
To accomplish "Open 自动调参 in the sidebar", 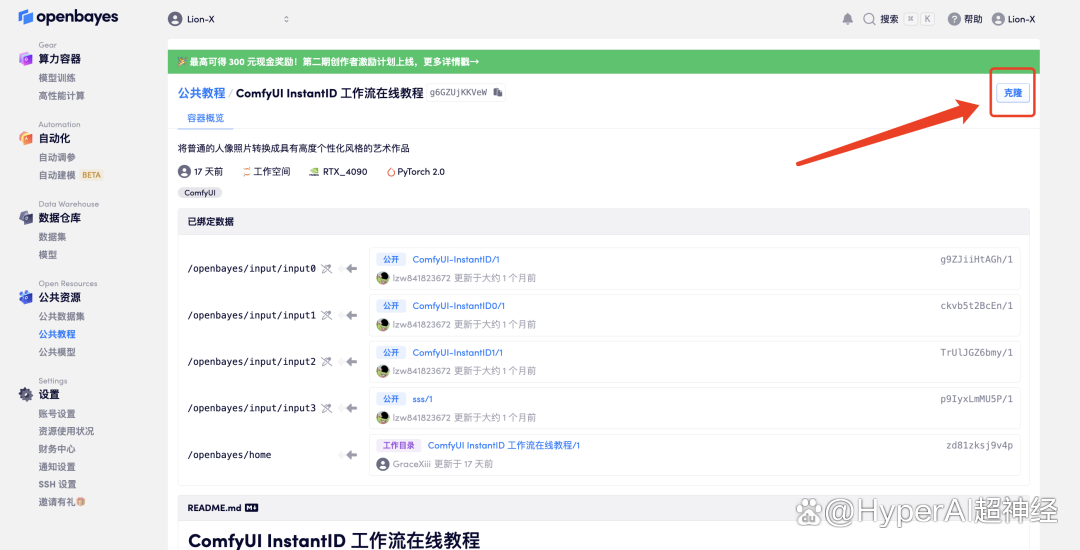I will [x=57, y=157].
